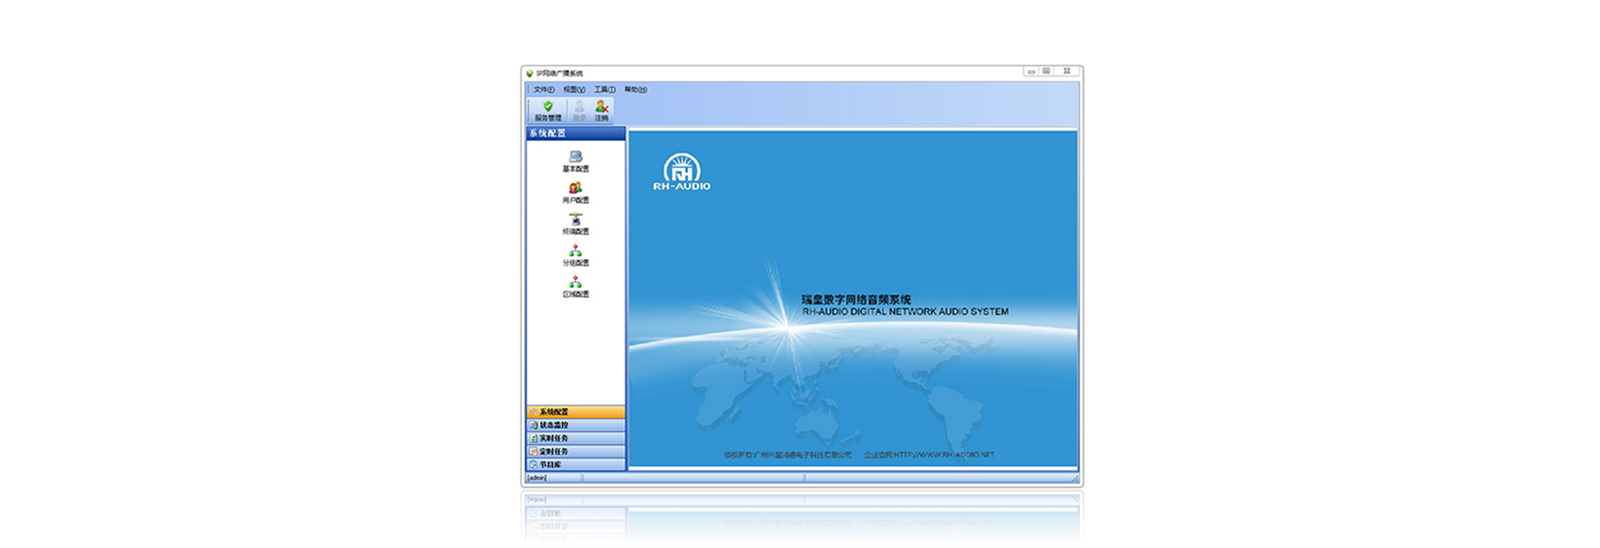
Task: Click the RH-AUDIO DIGITAL NETWORK AUDIO SYSTEM text
Action: click(x=905, y=312)
